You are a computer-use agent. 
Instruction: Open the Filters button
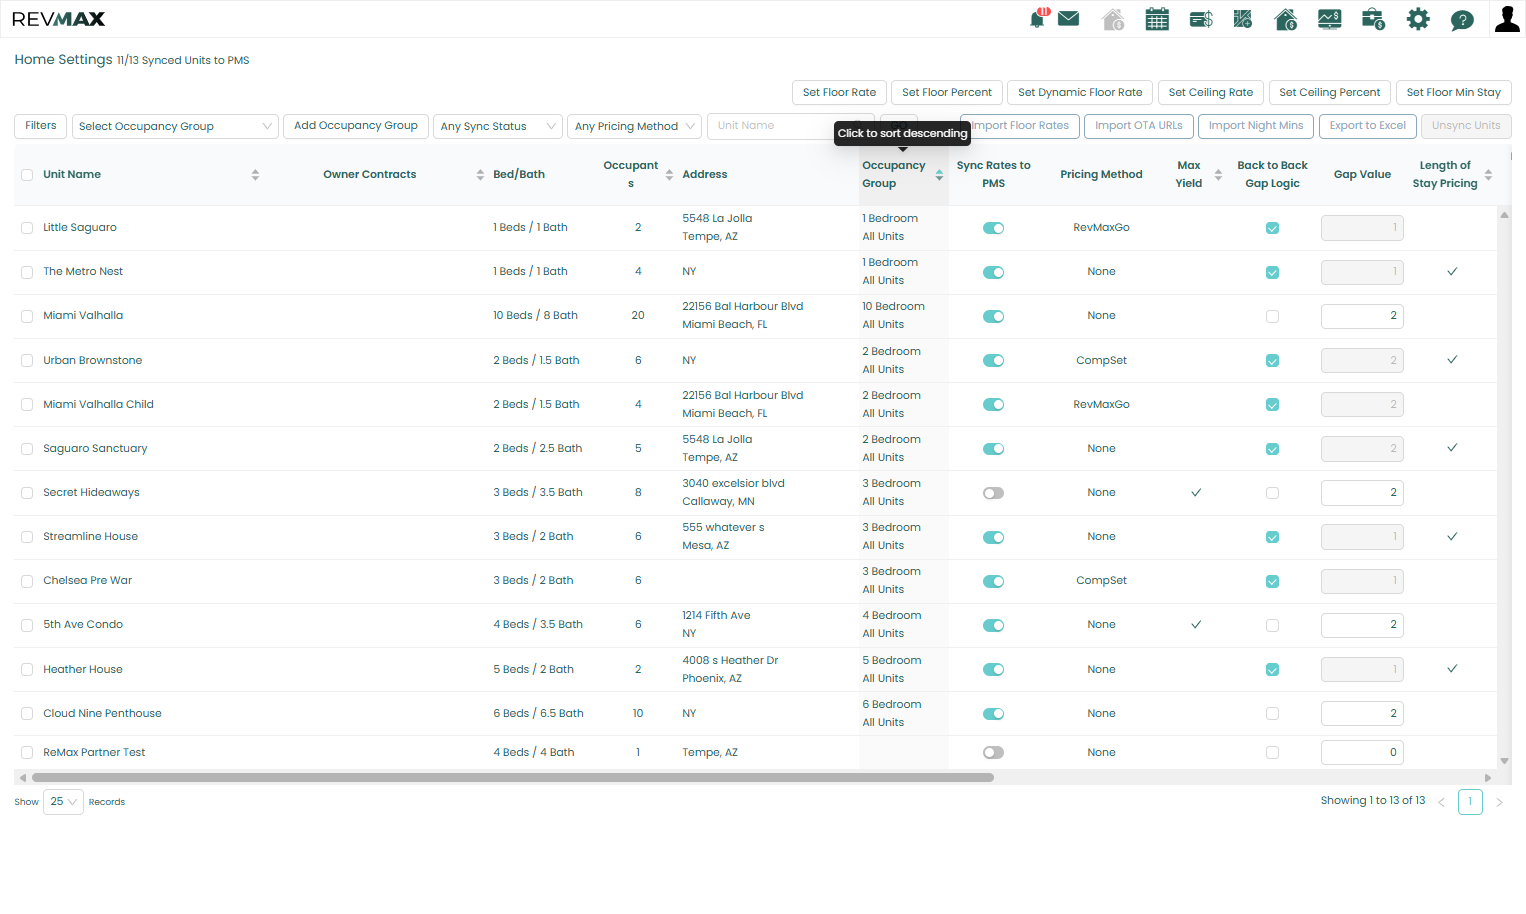click(41, 126)
